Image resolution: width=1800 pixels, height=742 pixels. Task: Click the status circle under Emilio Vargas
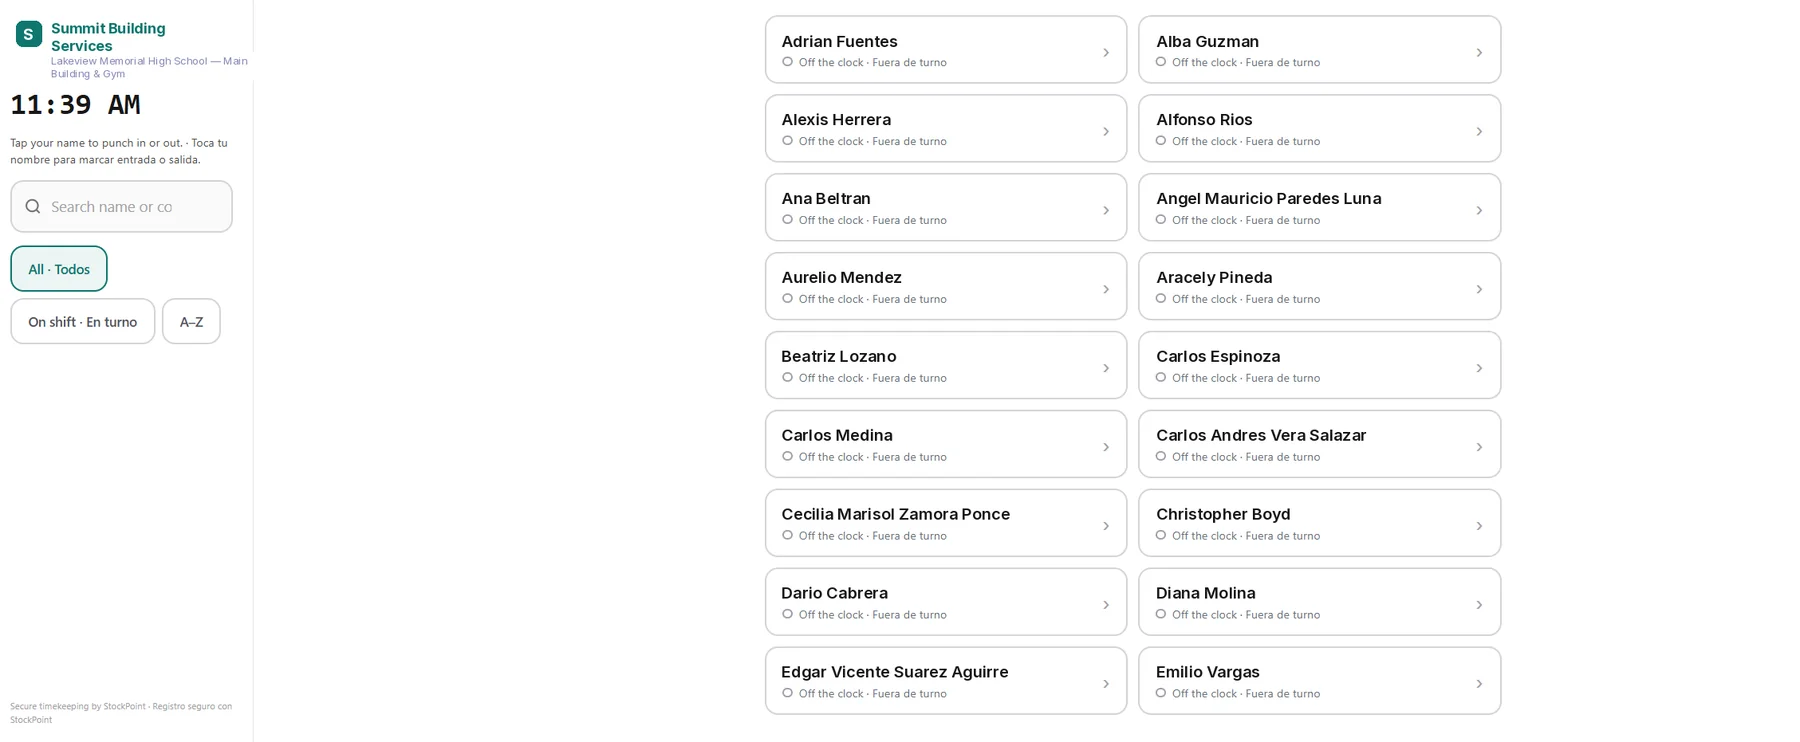pyautogui.click(x=1161, y=693)
